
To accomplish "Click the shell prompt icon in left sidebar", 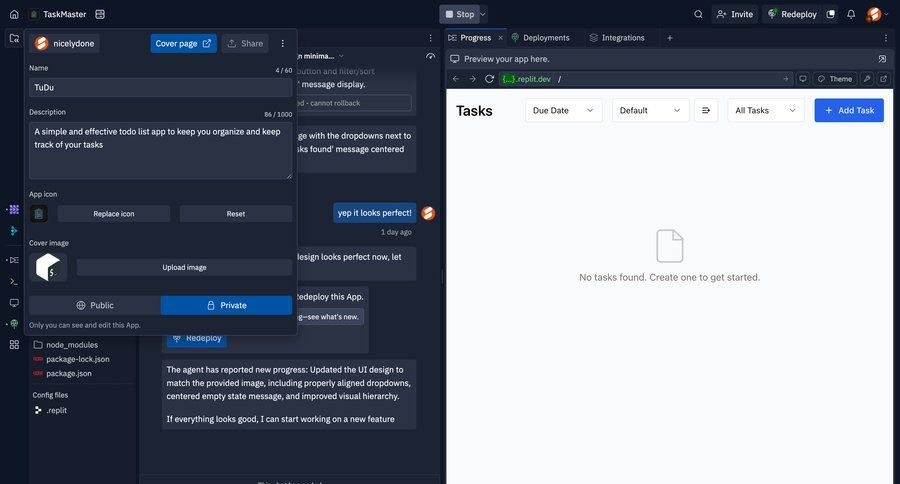I will [x=14, y=281].
